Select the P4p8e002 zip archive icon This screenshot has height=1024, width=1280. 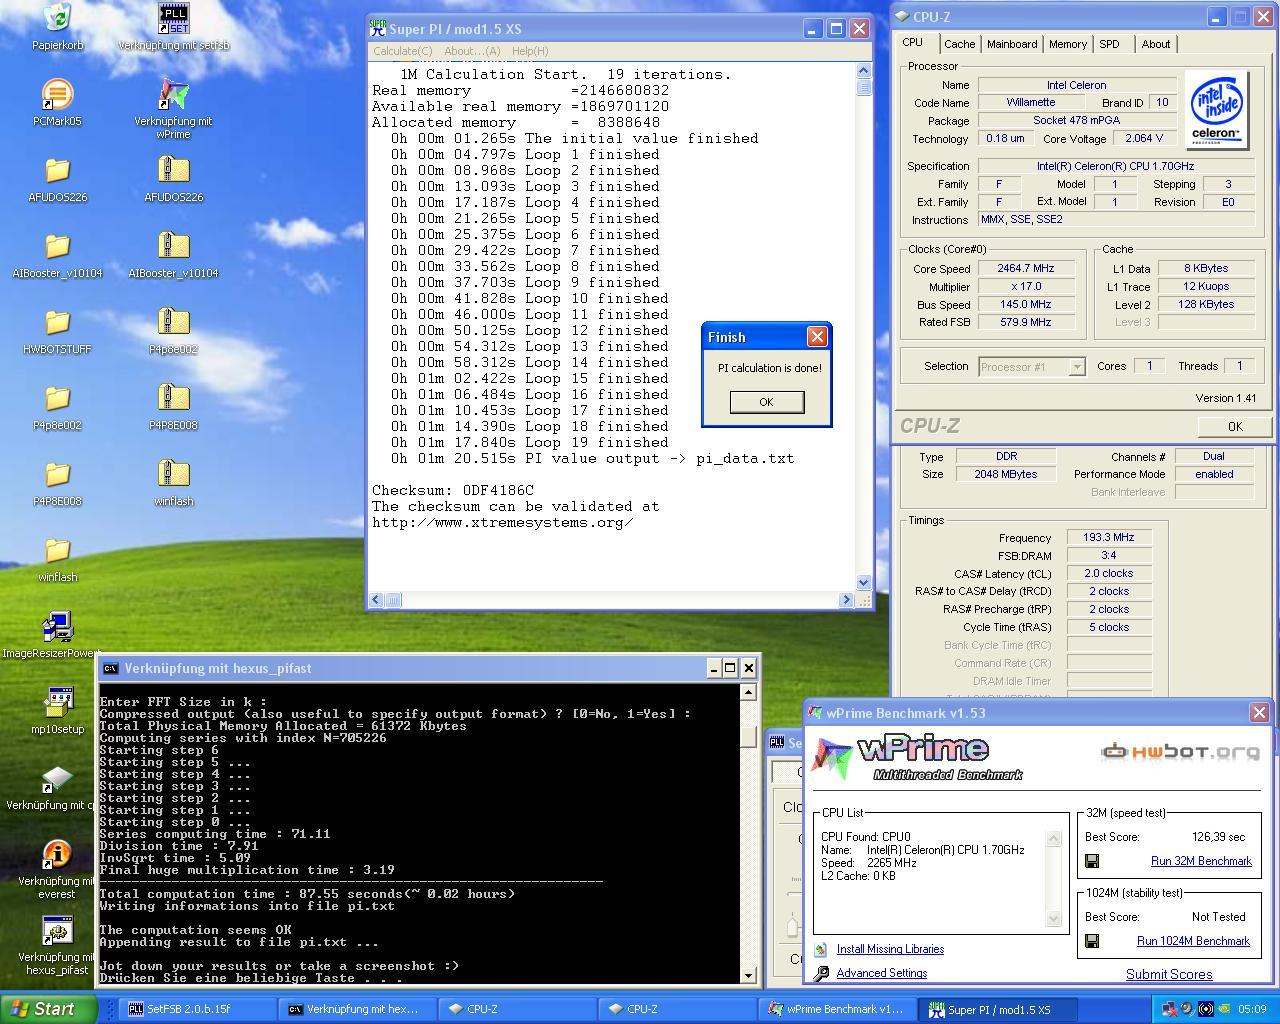tap(173, 322)
